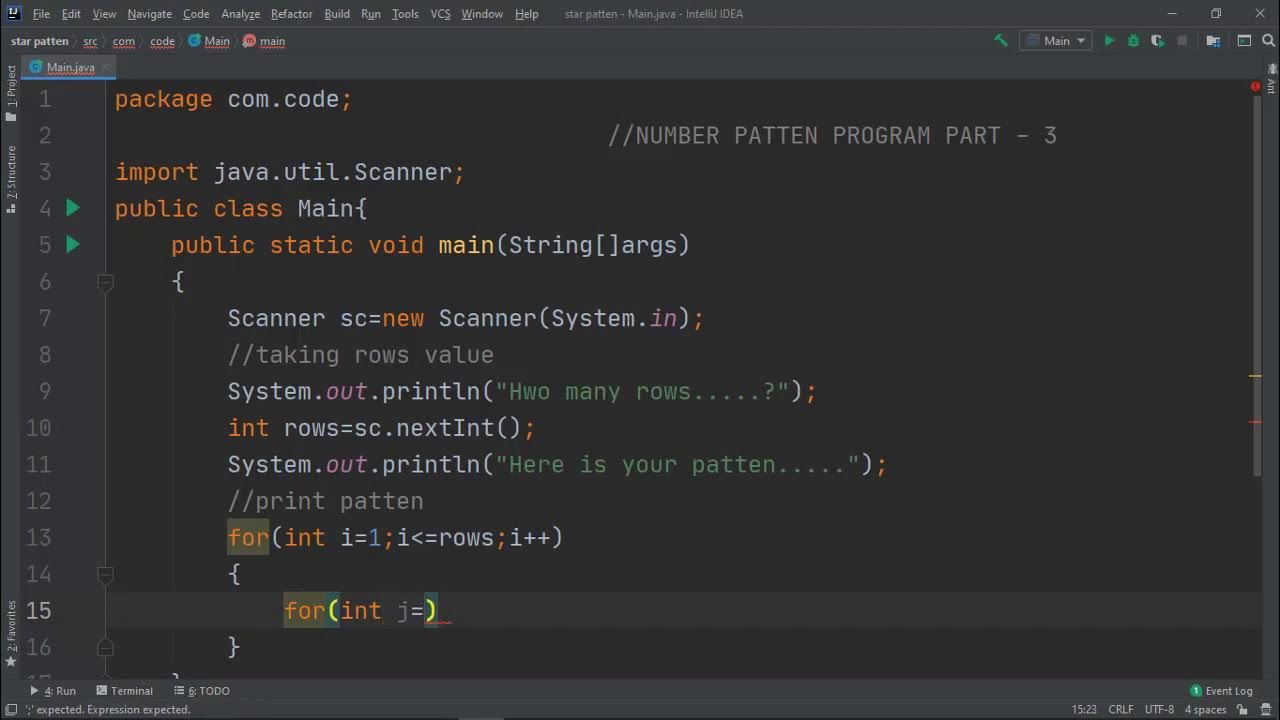
Task: Open the Project Structure dialog
Action: (x=1213, y=41)
